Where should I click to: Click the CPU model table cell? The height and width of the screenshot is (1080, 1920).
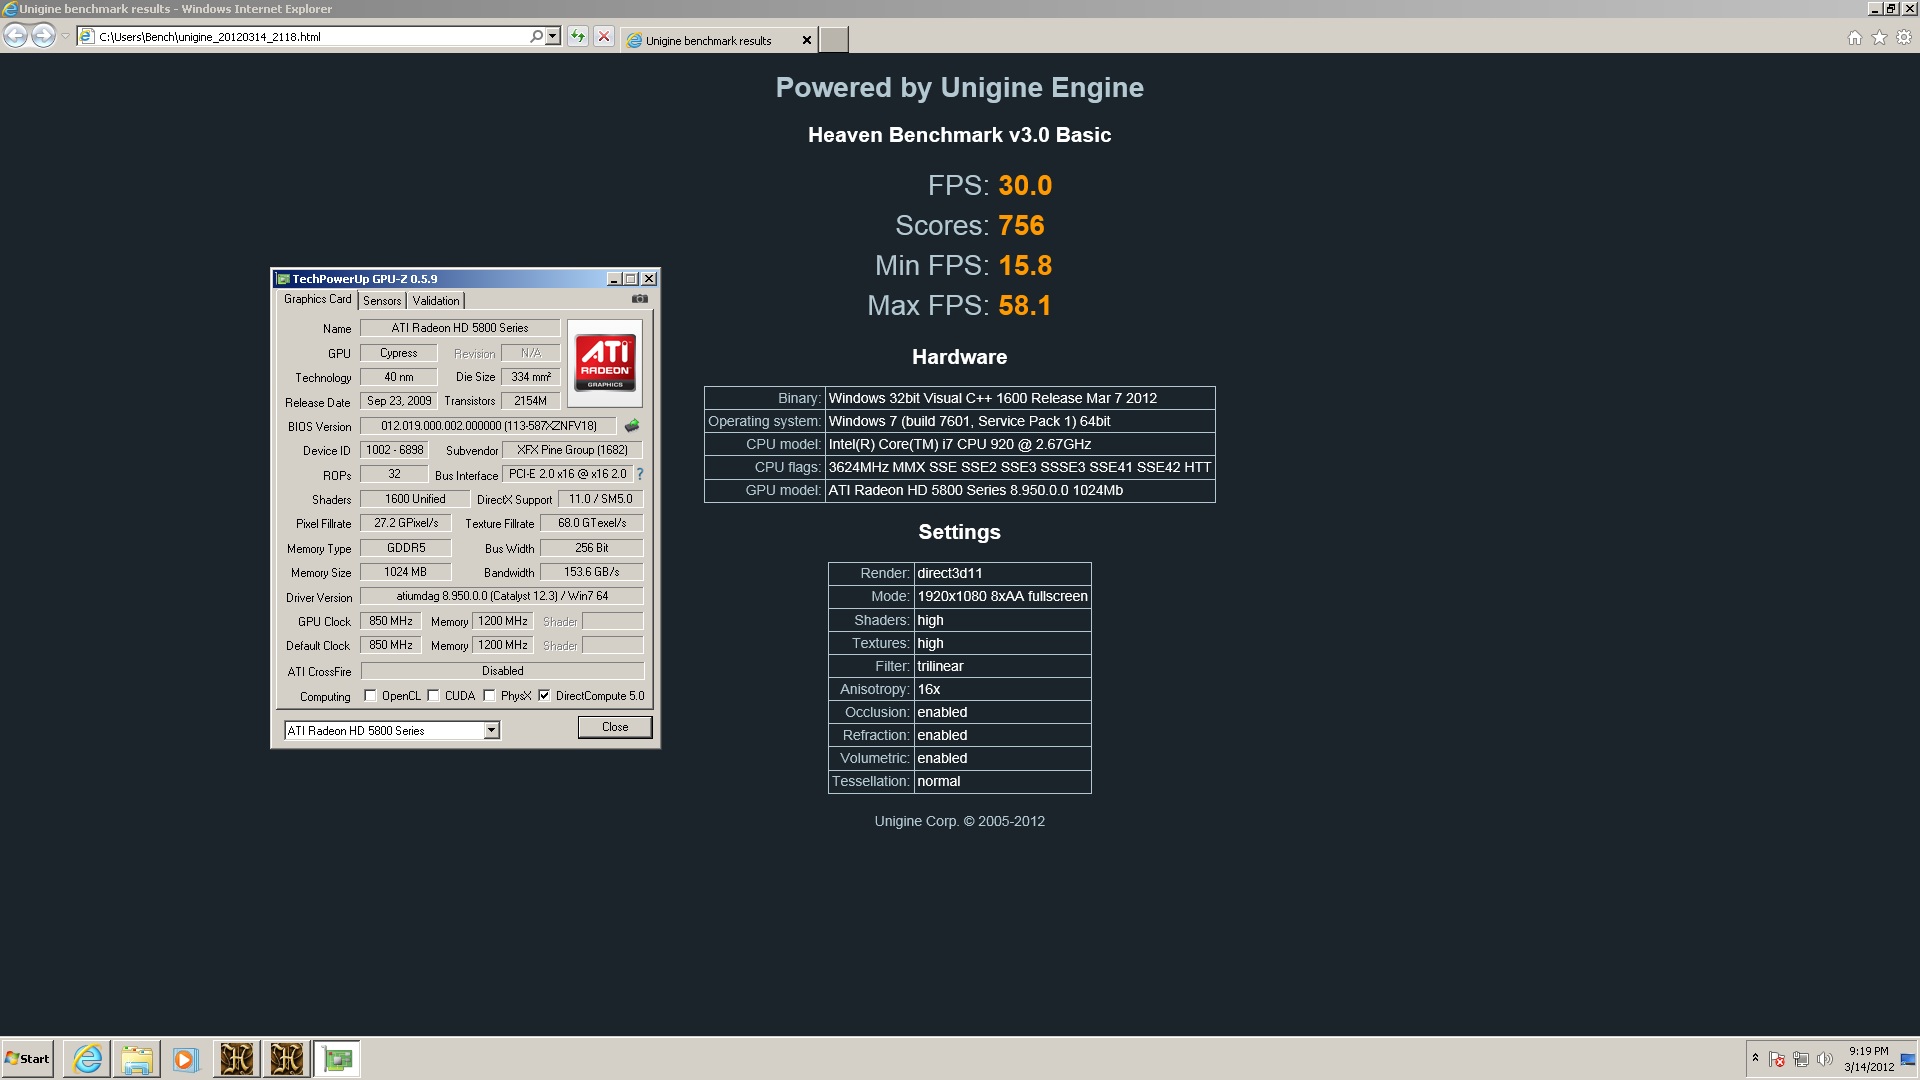1020,444
